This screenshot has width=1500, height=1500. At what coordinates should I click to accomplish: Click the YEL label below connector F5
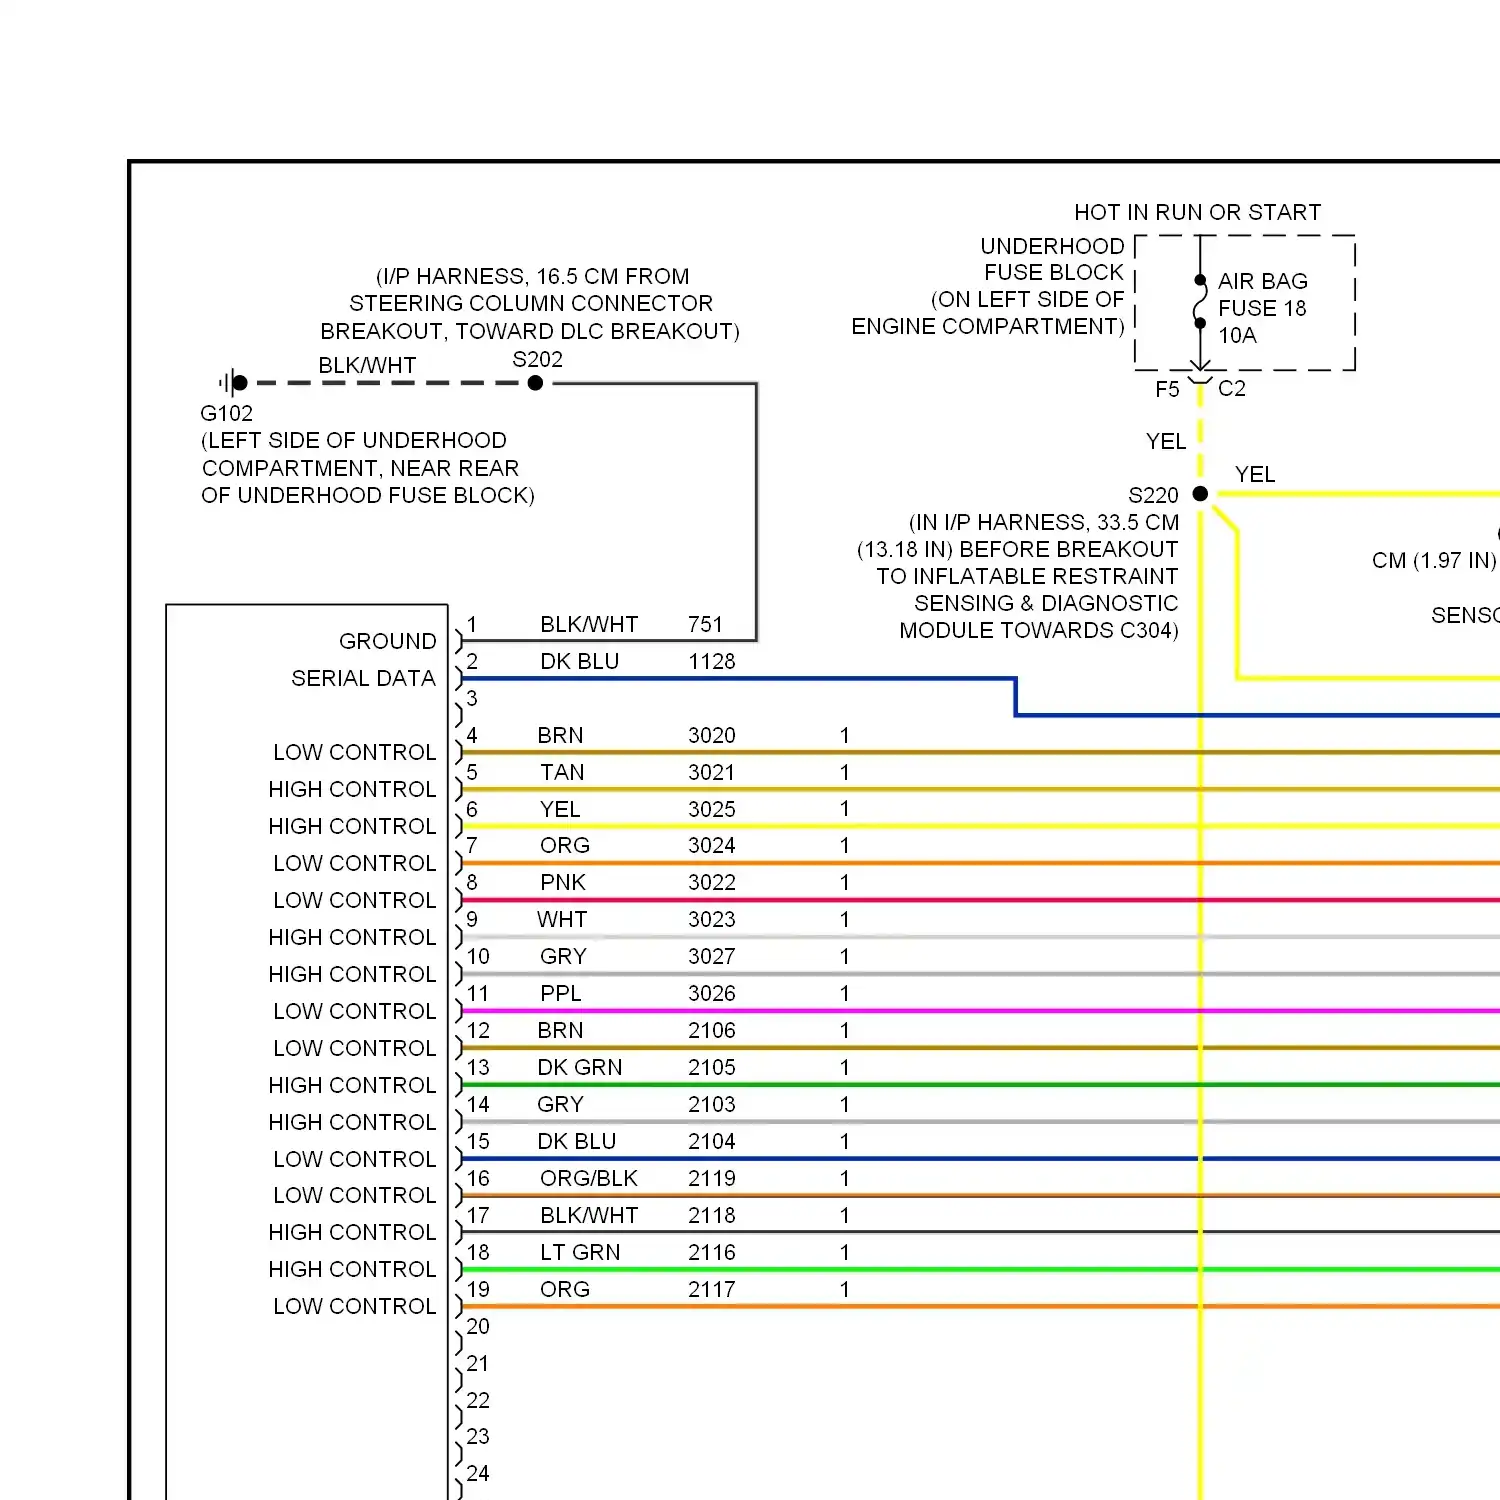1166,441
